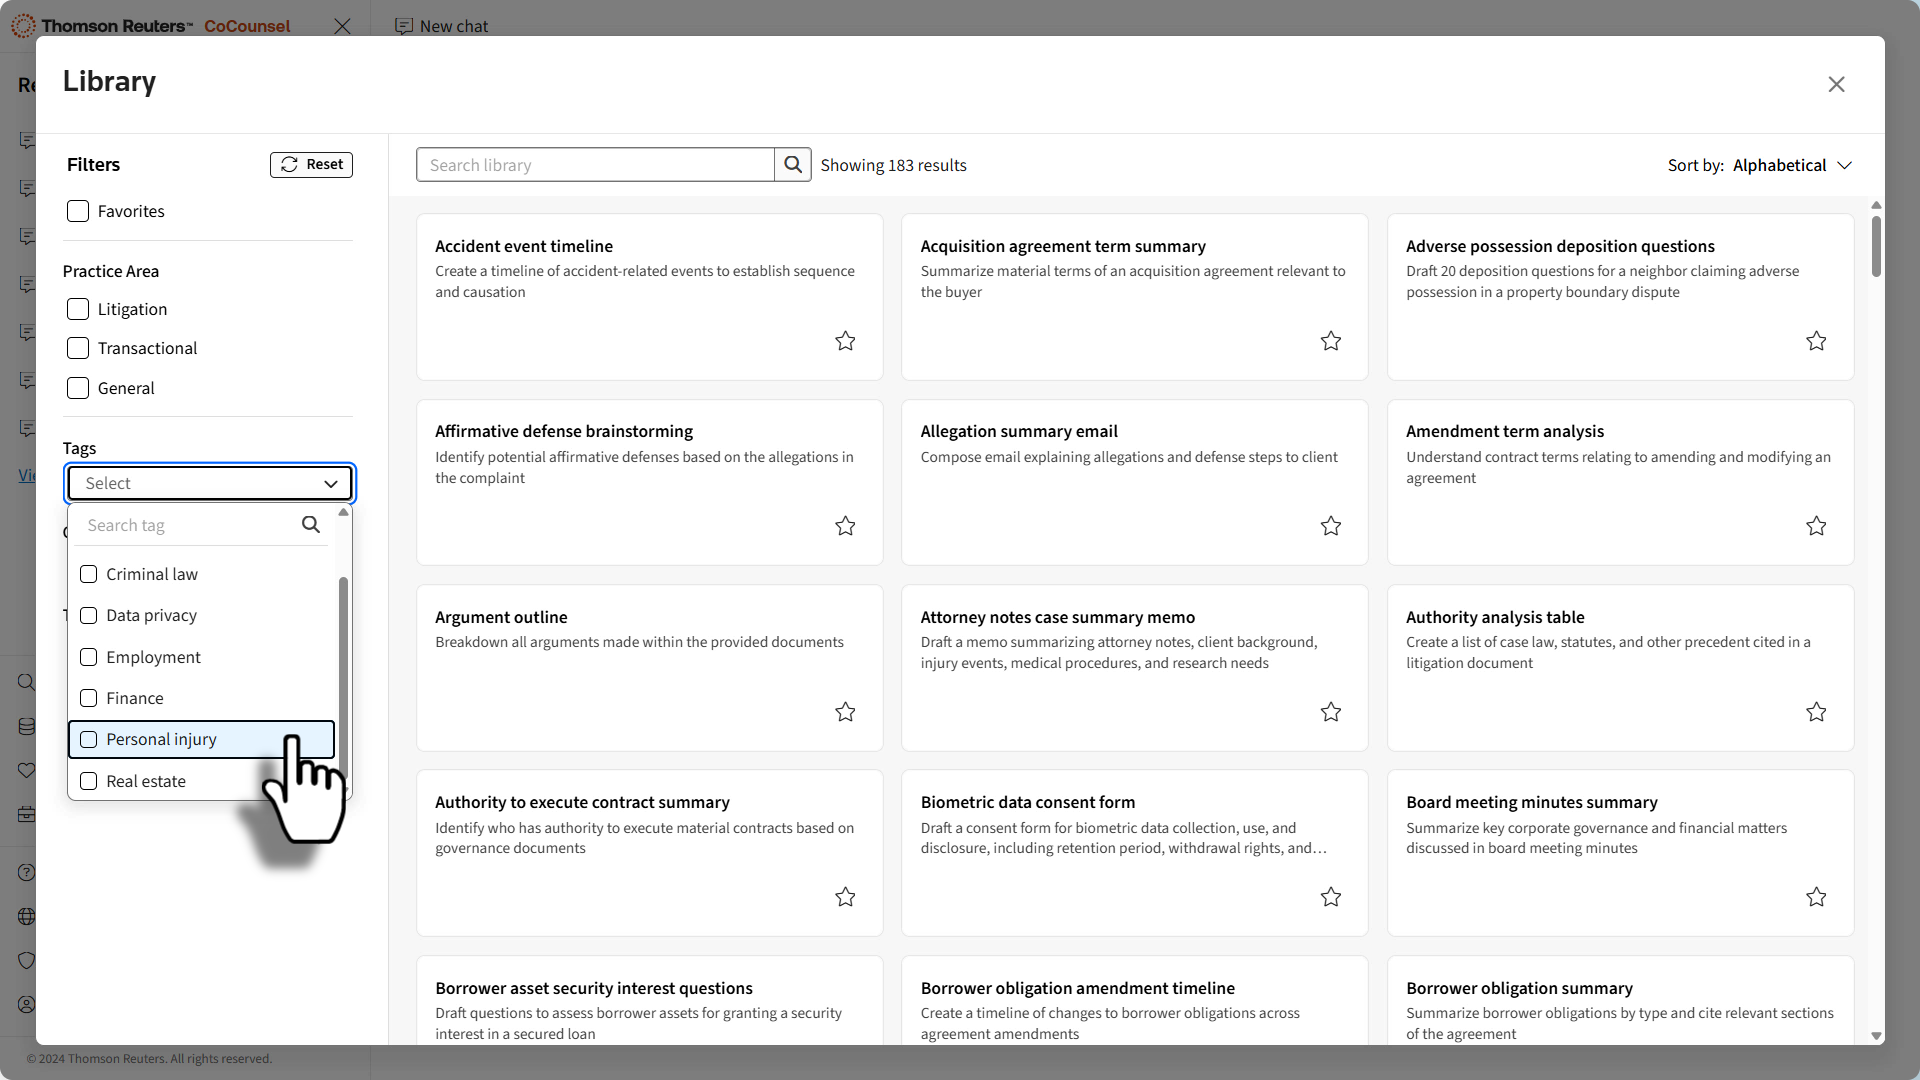Check the Transactional practice area checkbox

[78, 348]
